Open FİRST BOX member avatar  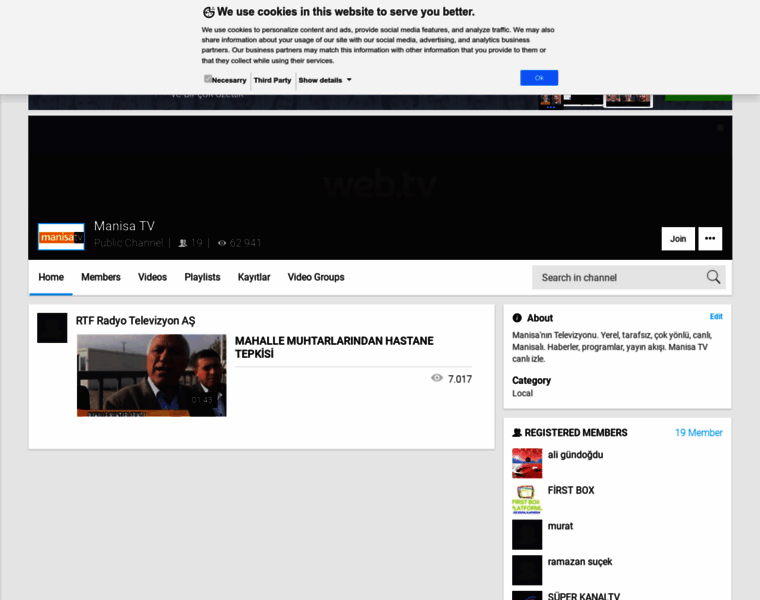click(x=527, y=499)
